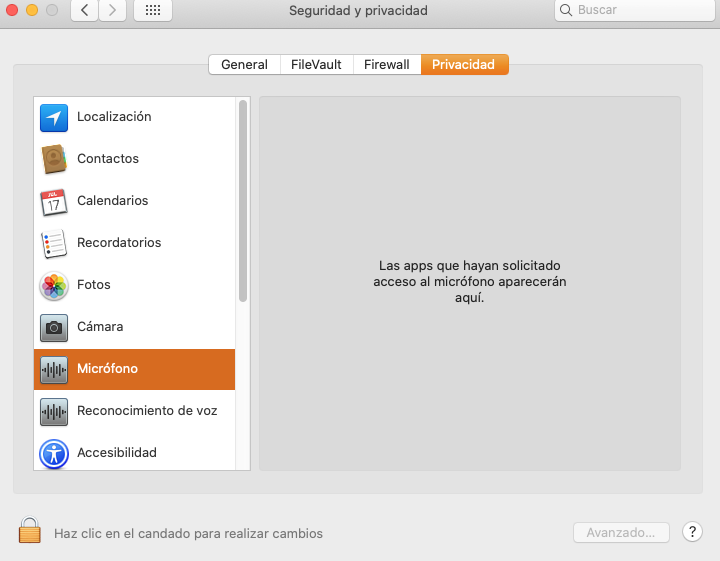The width and height of the screenshot is (720, 561).
Task: Select the Micrófono row label
Action: pyautogui.click(x=107, y=369)
